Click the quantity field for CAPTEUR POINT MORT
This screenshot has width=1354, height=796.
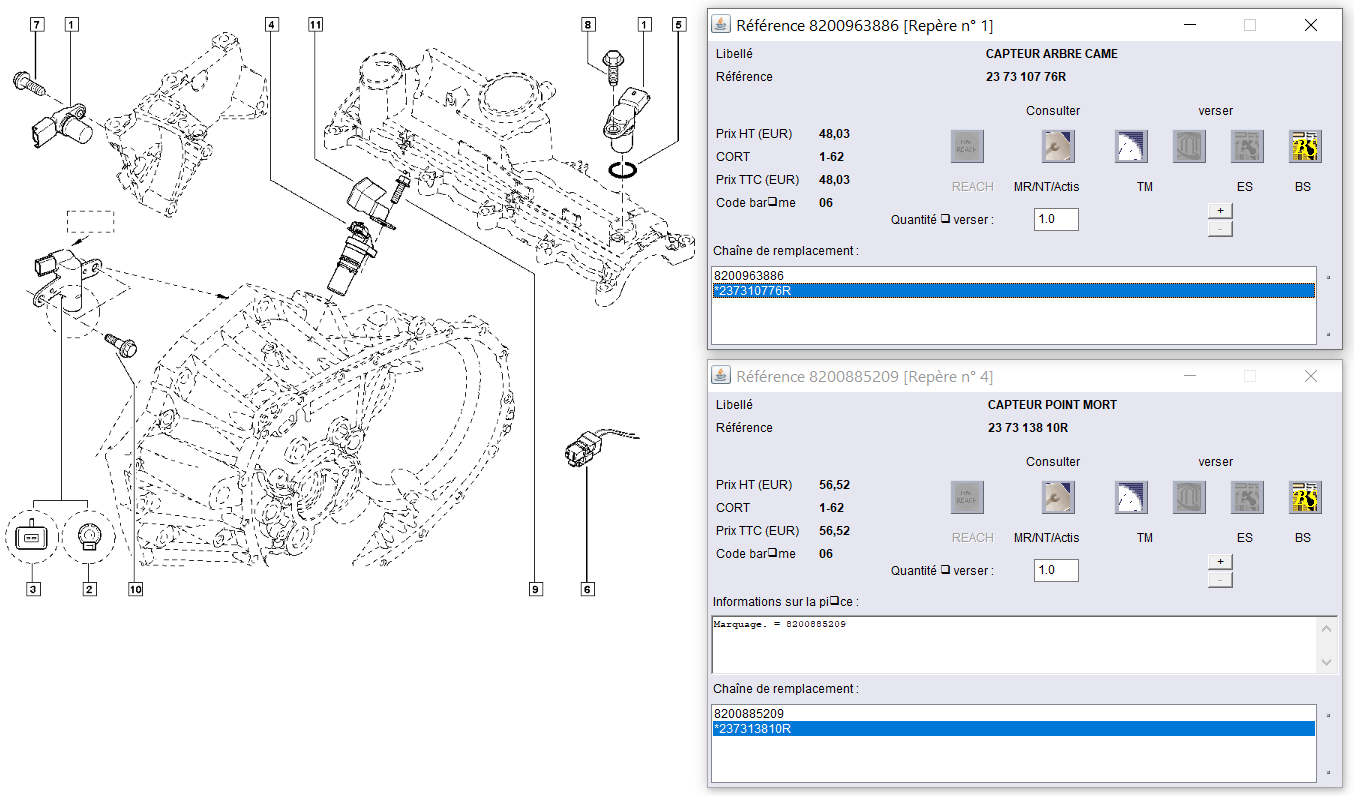1056,570
